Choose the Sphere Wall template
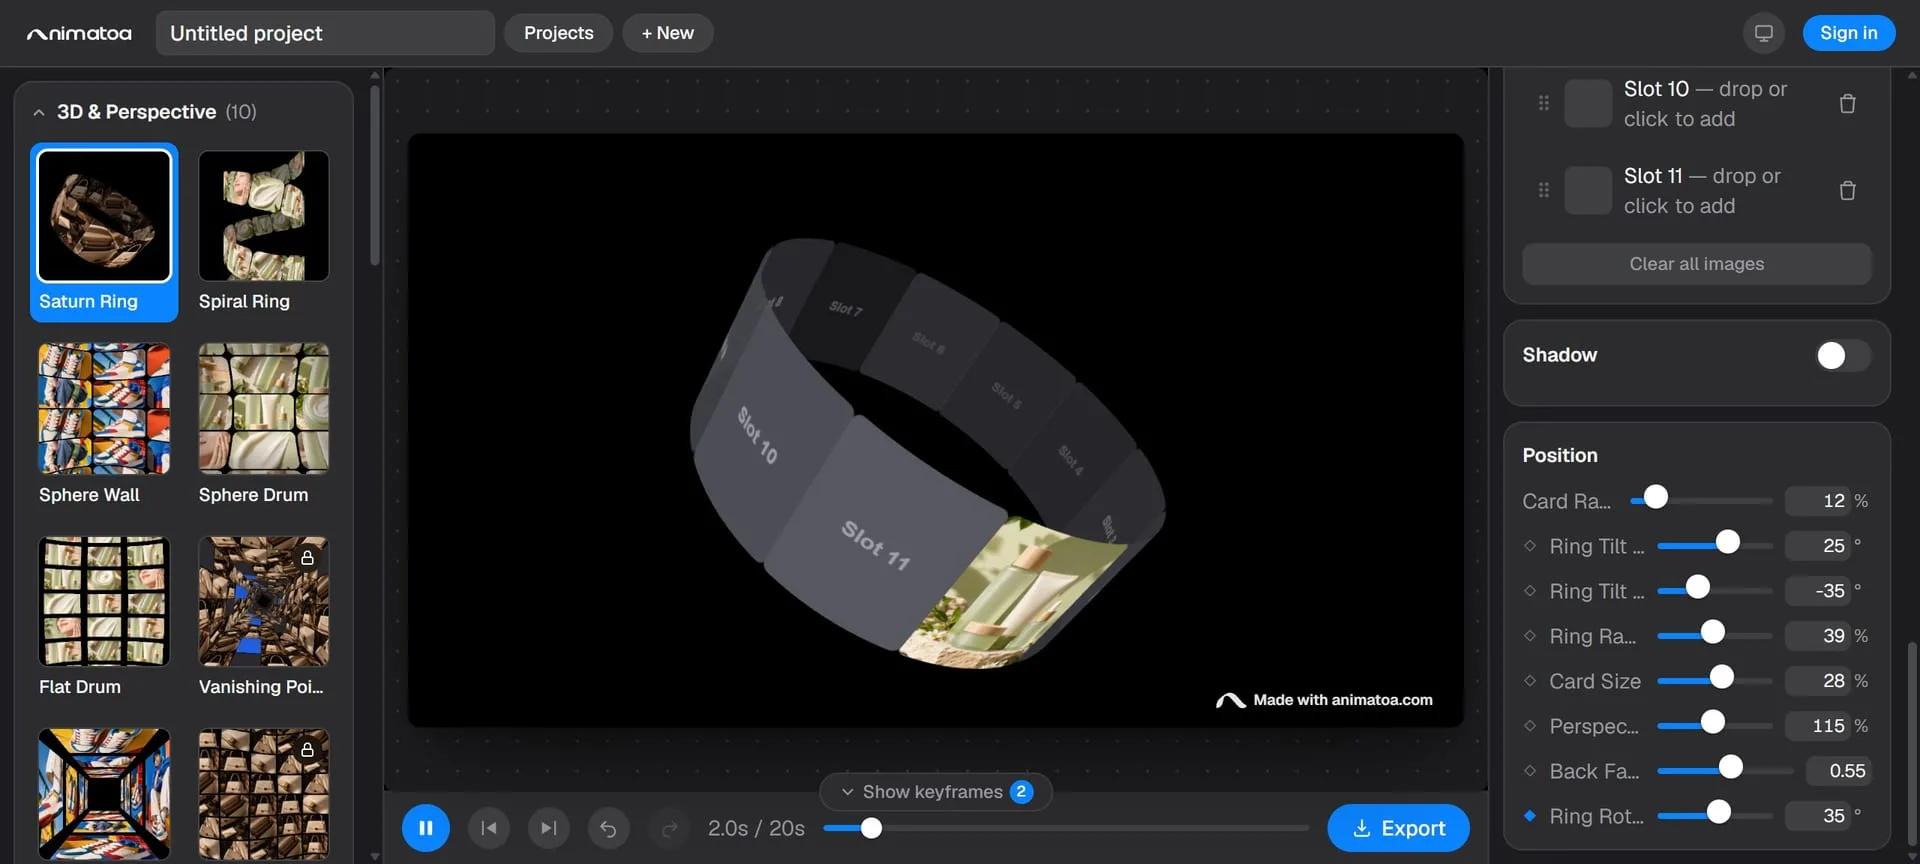 [104, 424]
